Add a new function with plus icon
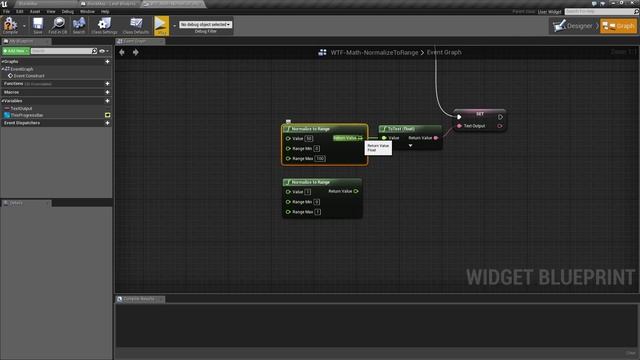Screen dimensions: 640x360 coord(107,84)
